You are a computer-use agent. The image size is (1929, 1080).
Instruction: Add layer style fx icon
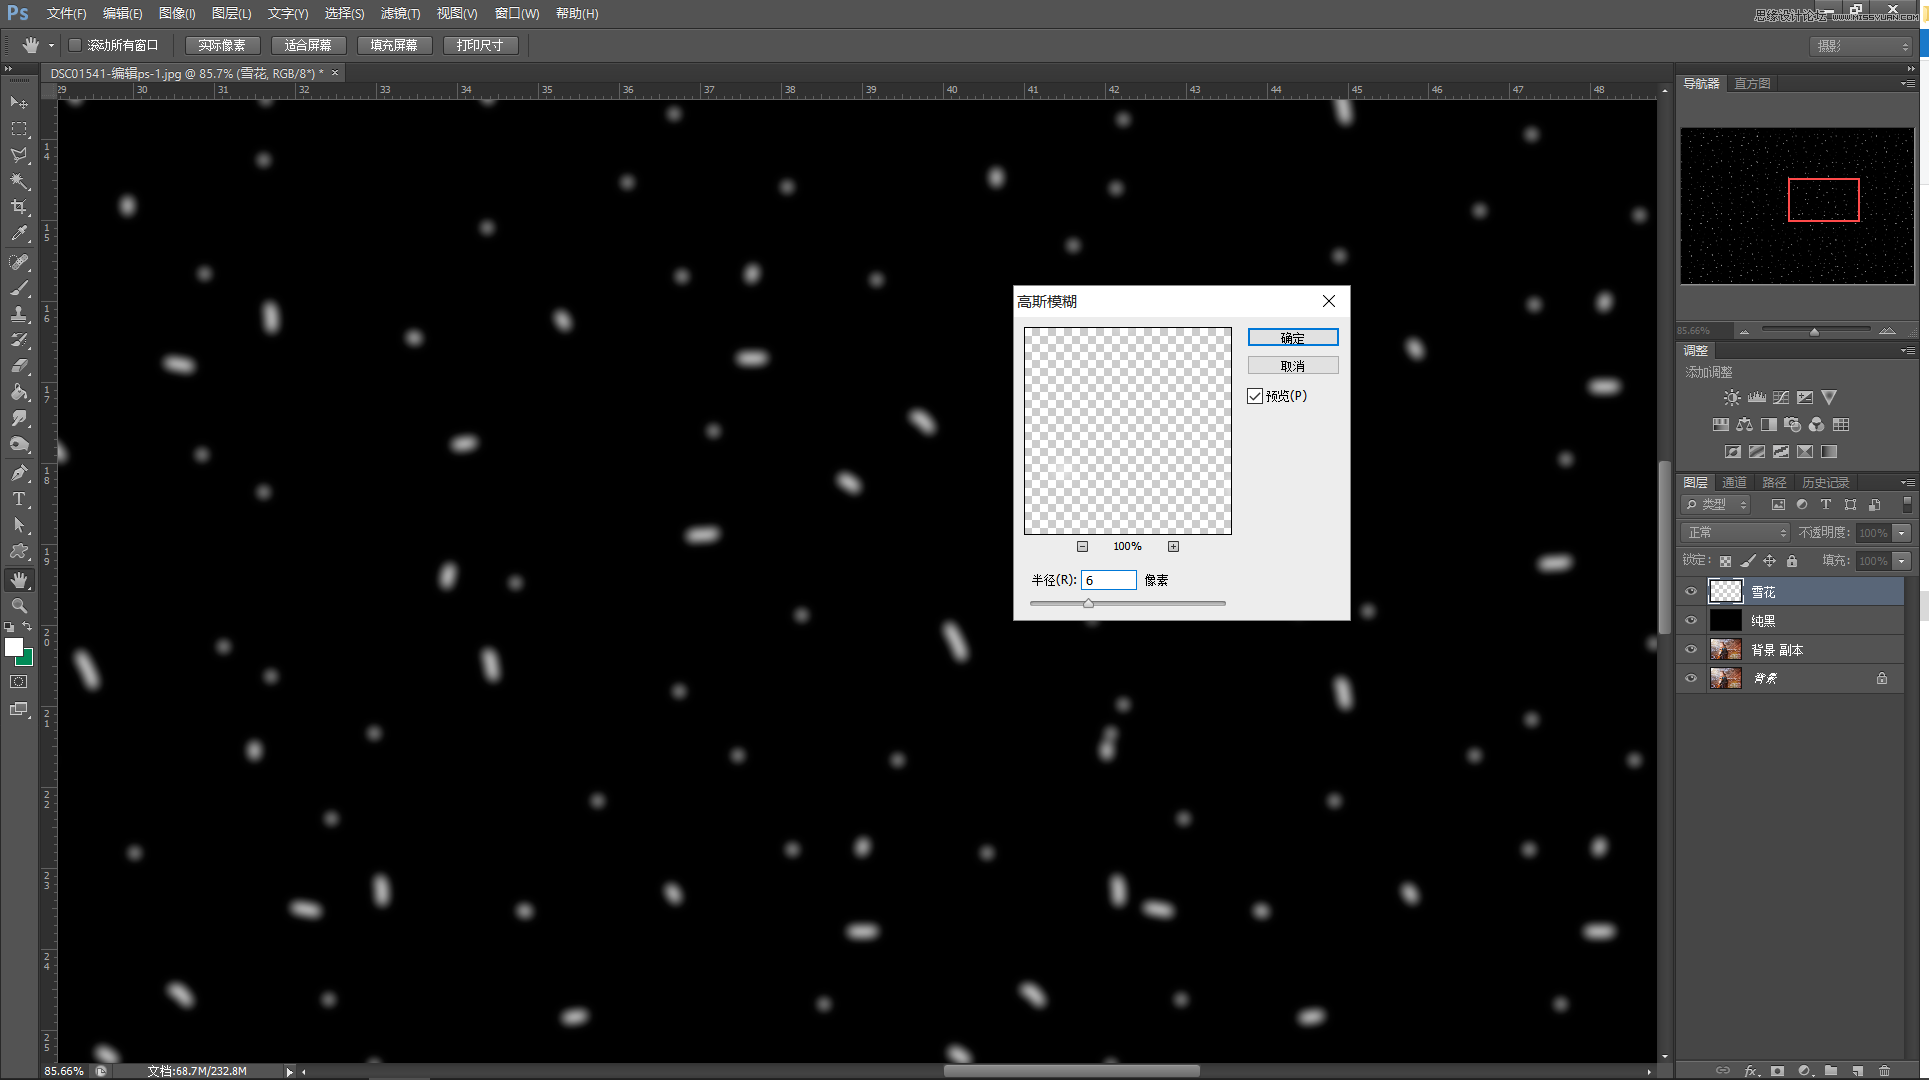[x=1751, y=1070]
